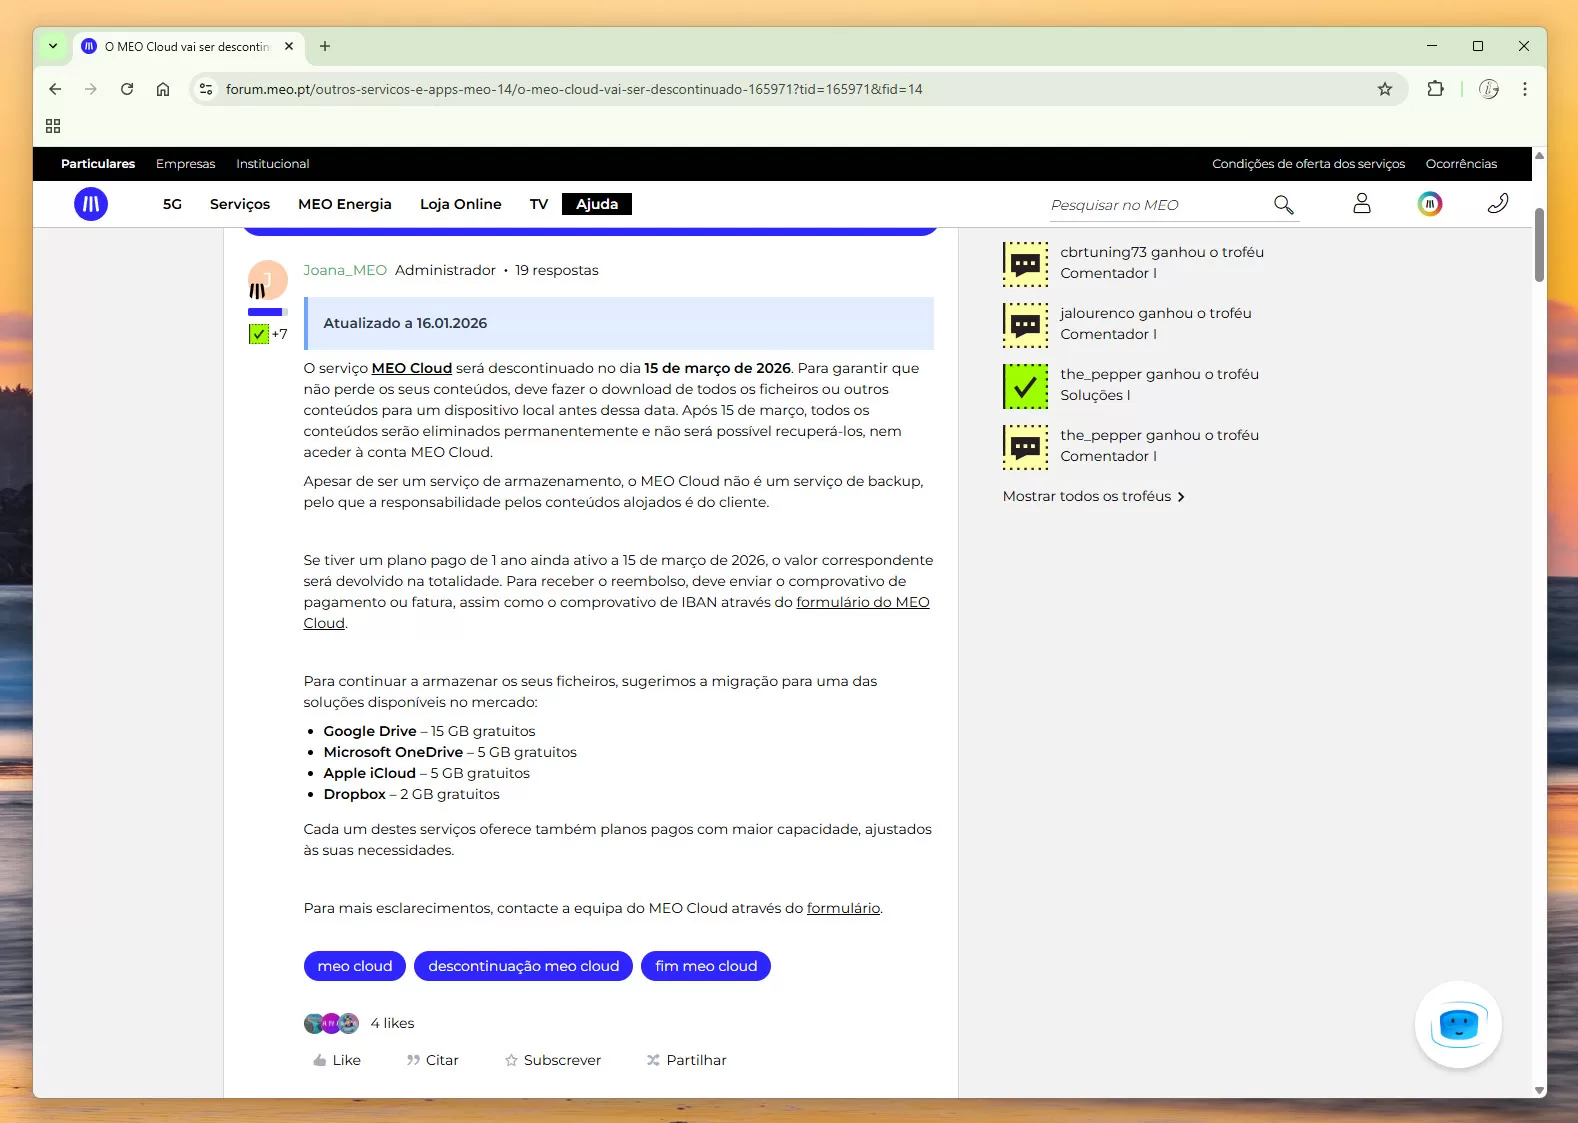Open the Loja Online menu item
1578x1123 pixels.
pos(461,204)
